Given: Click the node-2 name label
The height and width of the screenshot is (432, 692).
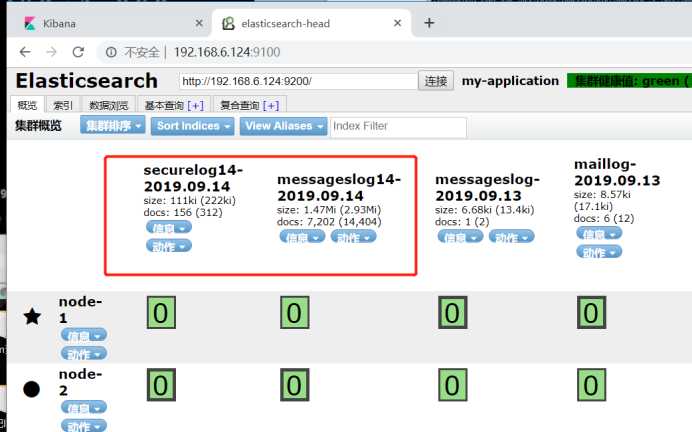Looking at the screenshot, I should pos(80,382).
